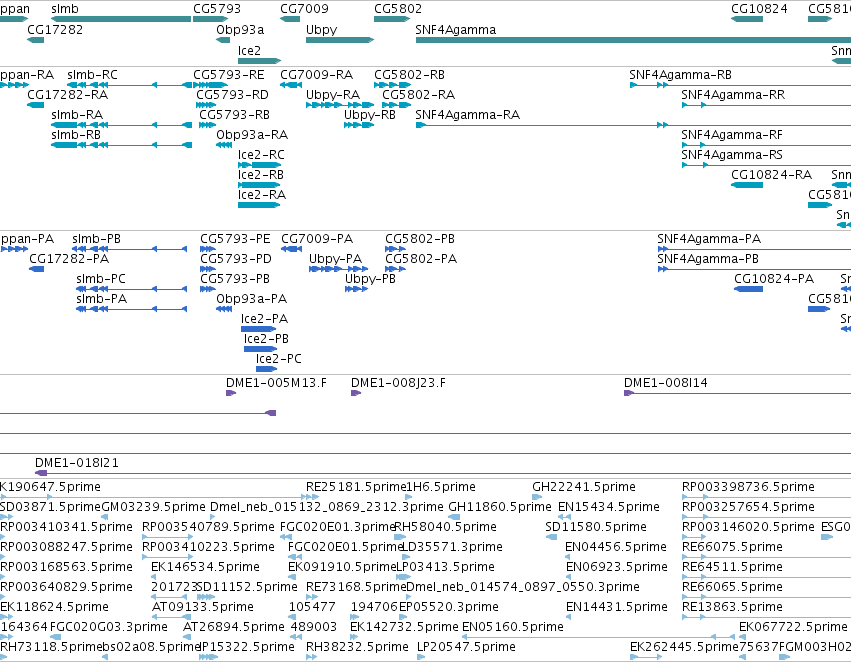Click transcript label slmb-RA
851x662 pixels.
tap(77, 115)
